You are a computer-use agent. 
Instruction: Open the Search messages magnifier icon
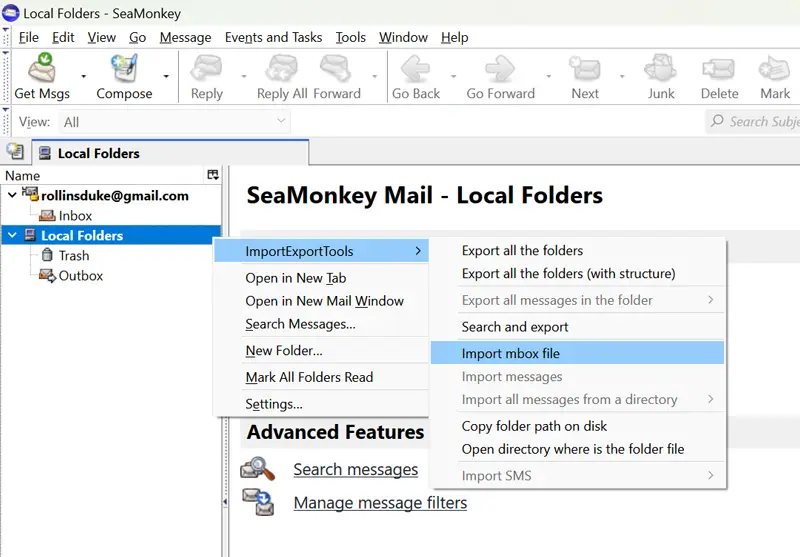(258, 469)
